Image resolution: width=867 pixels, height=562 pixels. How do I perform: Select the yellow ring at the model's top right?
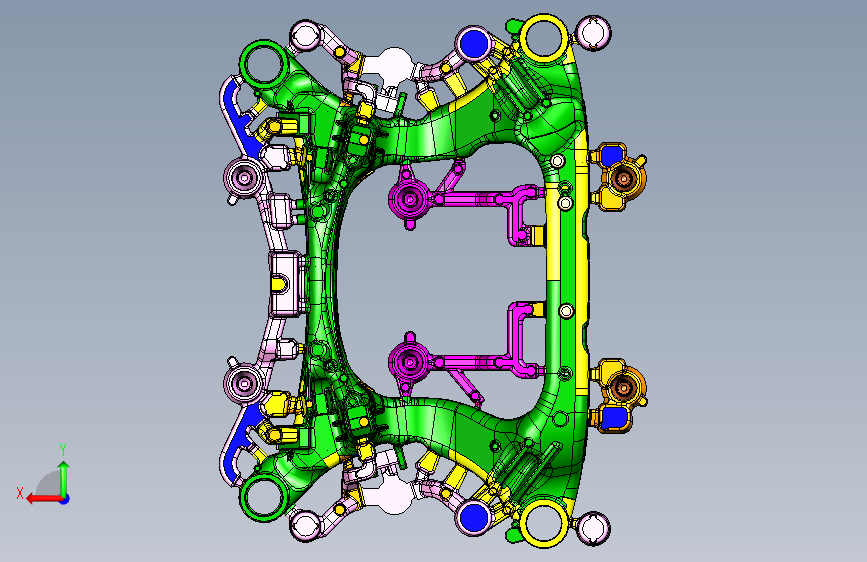coord(544,37)
